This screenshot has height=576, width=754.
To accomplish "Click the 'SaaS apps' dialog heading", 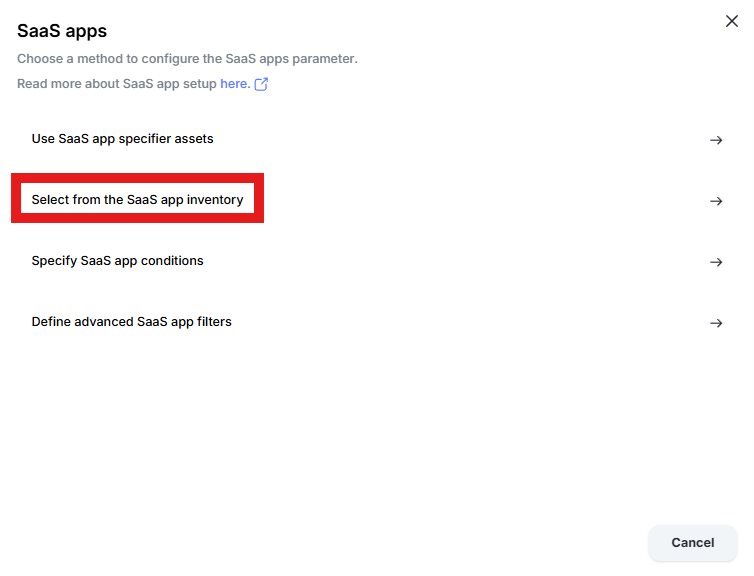I will click(x=62, y=31).
